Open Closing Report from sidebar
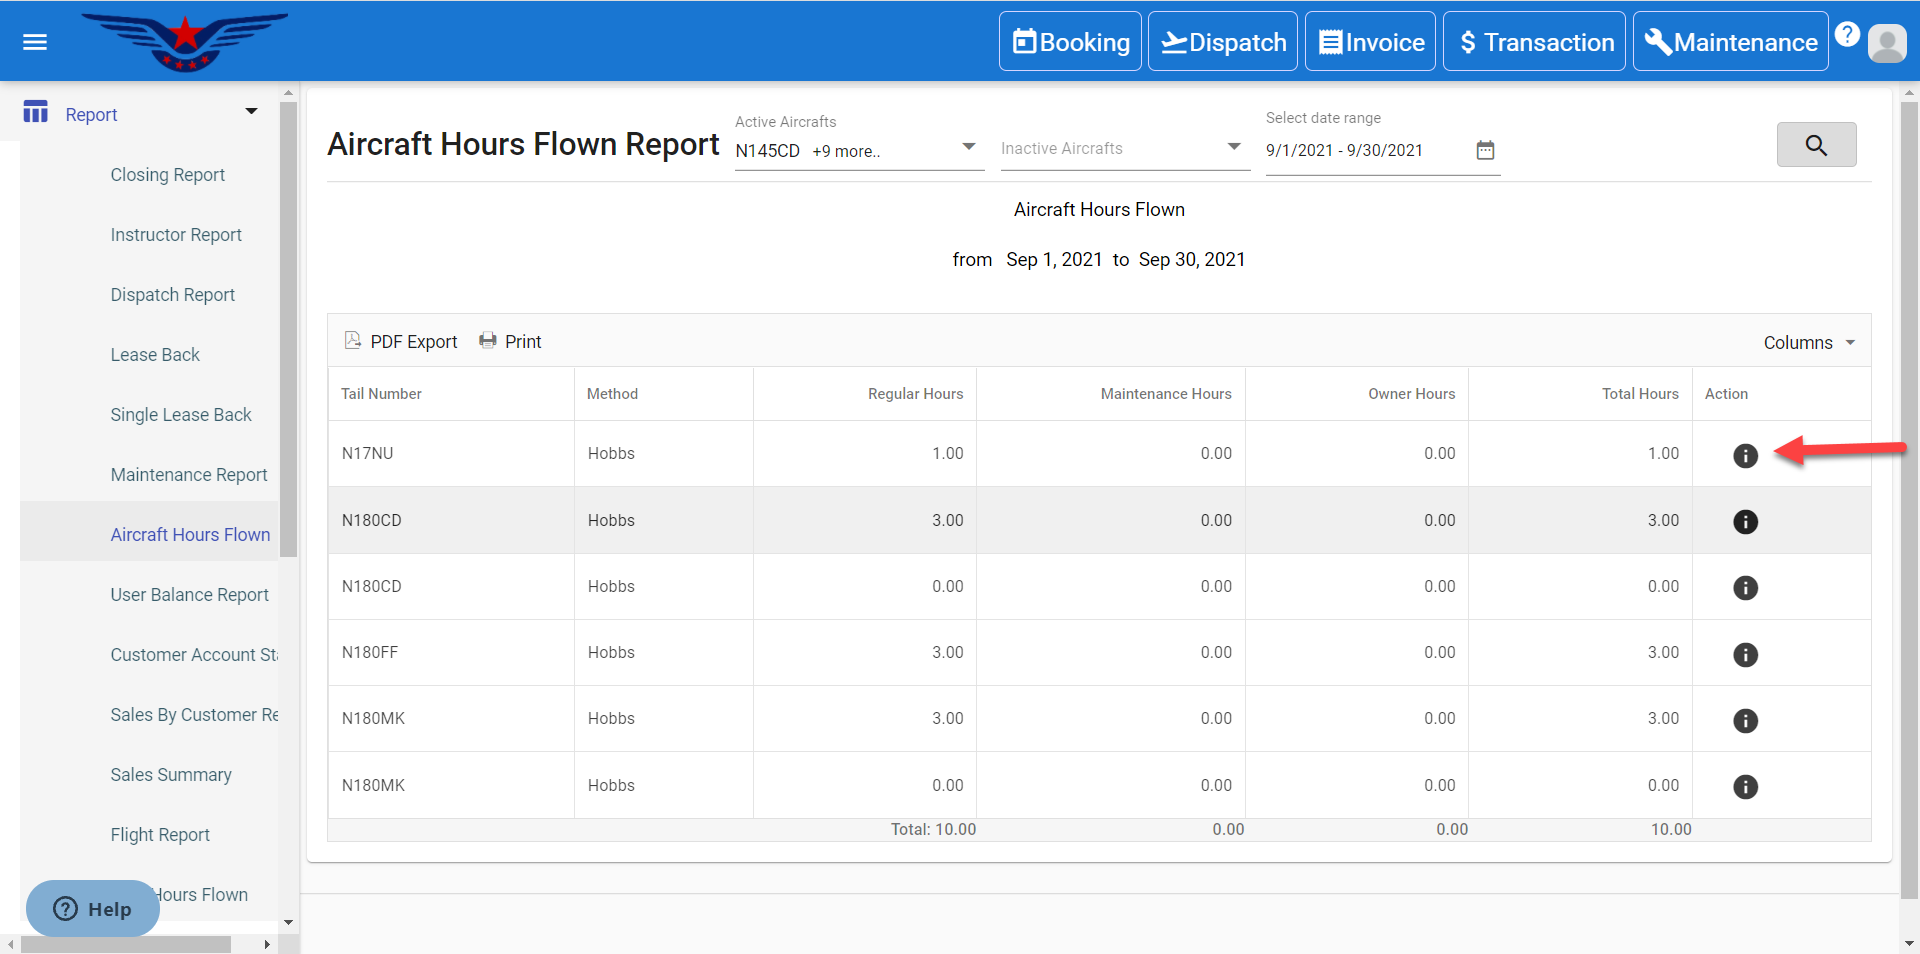This screenshot has width=1920, height=954. (x=167, y=175)
